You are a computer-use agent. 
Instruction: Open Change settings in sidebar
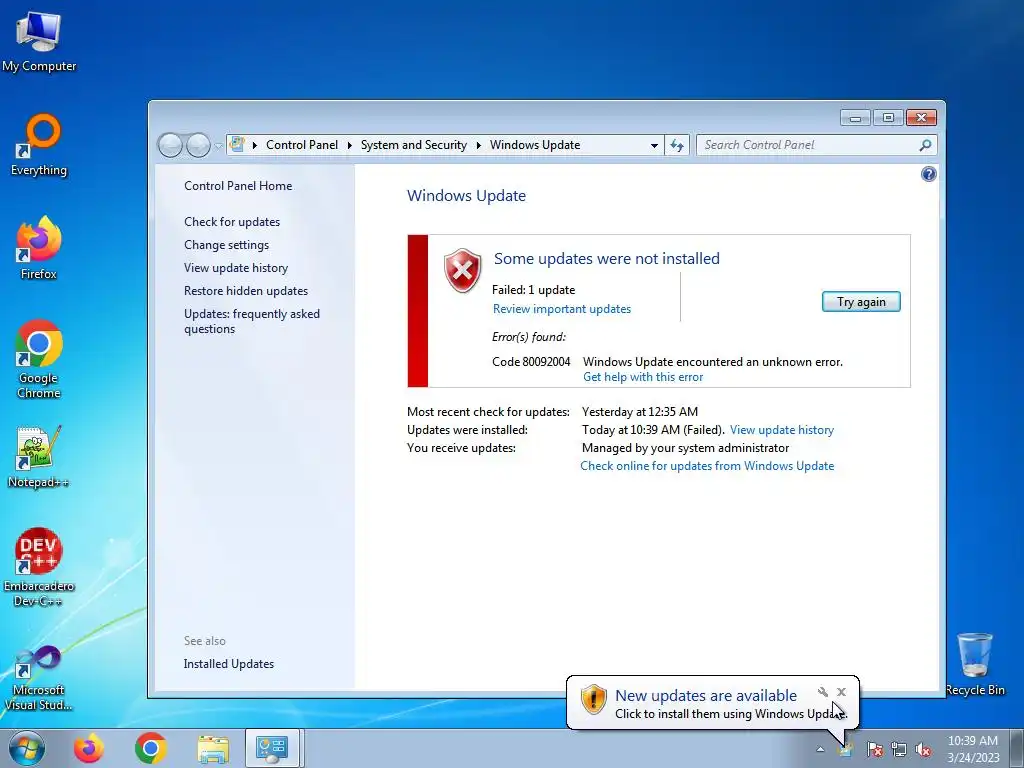226,245
